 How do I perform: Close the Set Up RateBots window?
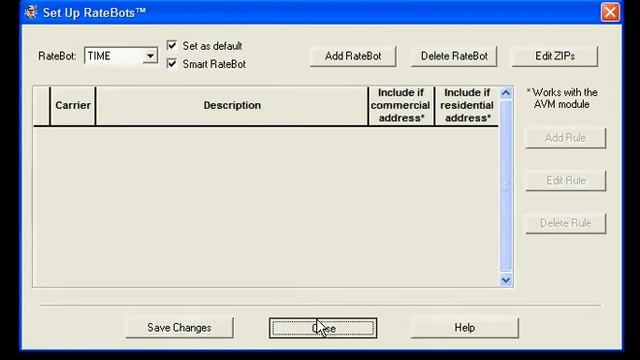point(610,12)
